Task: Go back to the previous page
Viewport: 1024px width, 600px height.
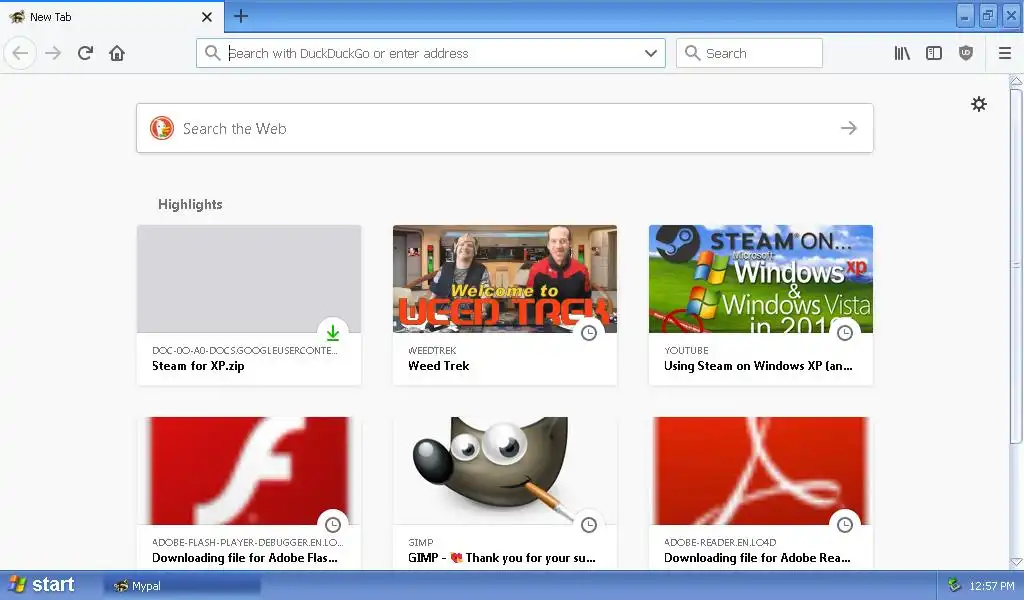Action: [20, 53]
